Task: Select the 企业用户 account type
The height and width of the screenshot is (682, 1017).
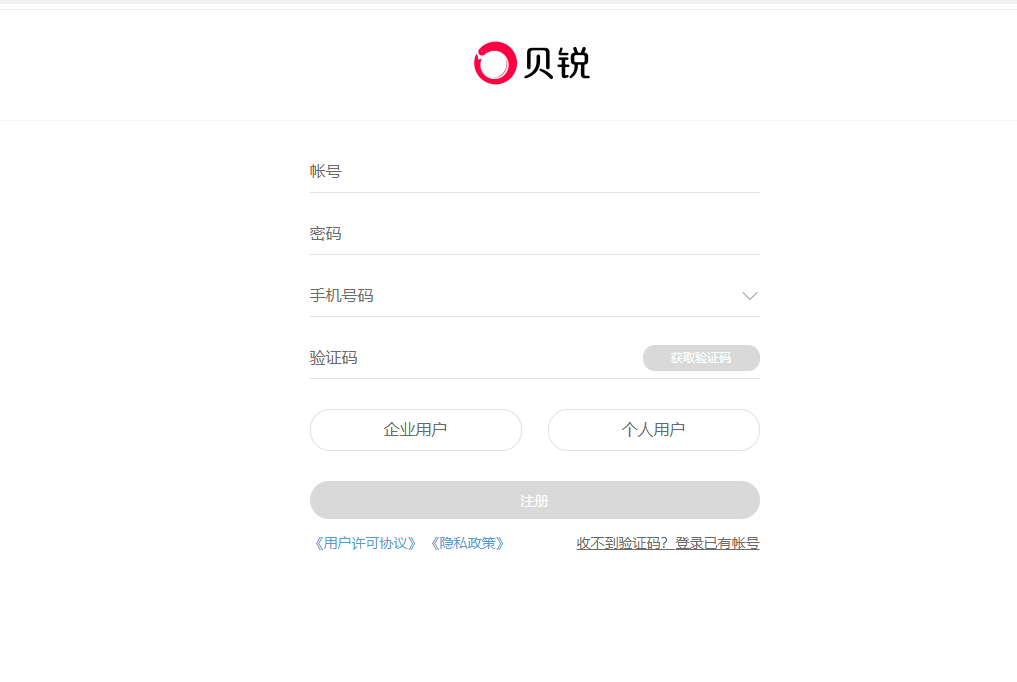Action: click(415, 430)
